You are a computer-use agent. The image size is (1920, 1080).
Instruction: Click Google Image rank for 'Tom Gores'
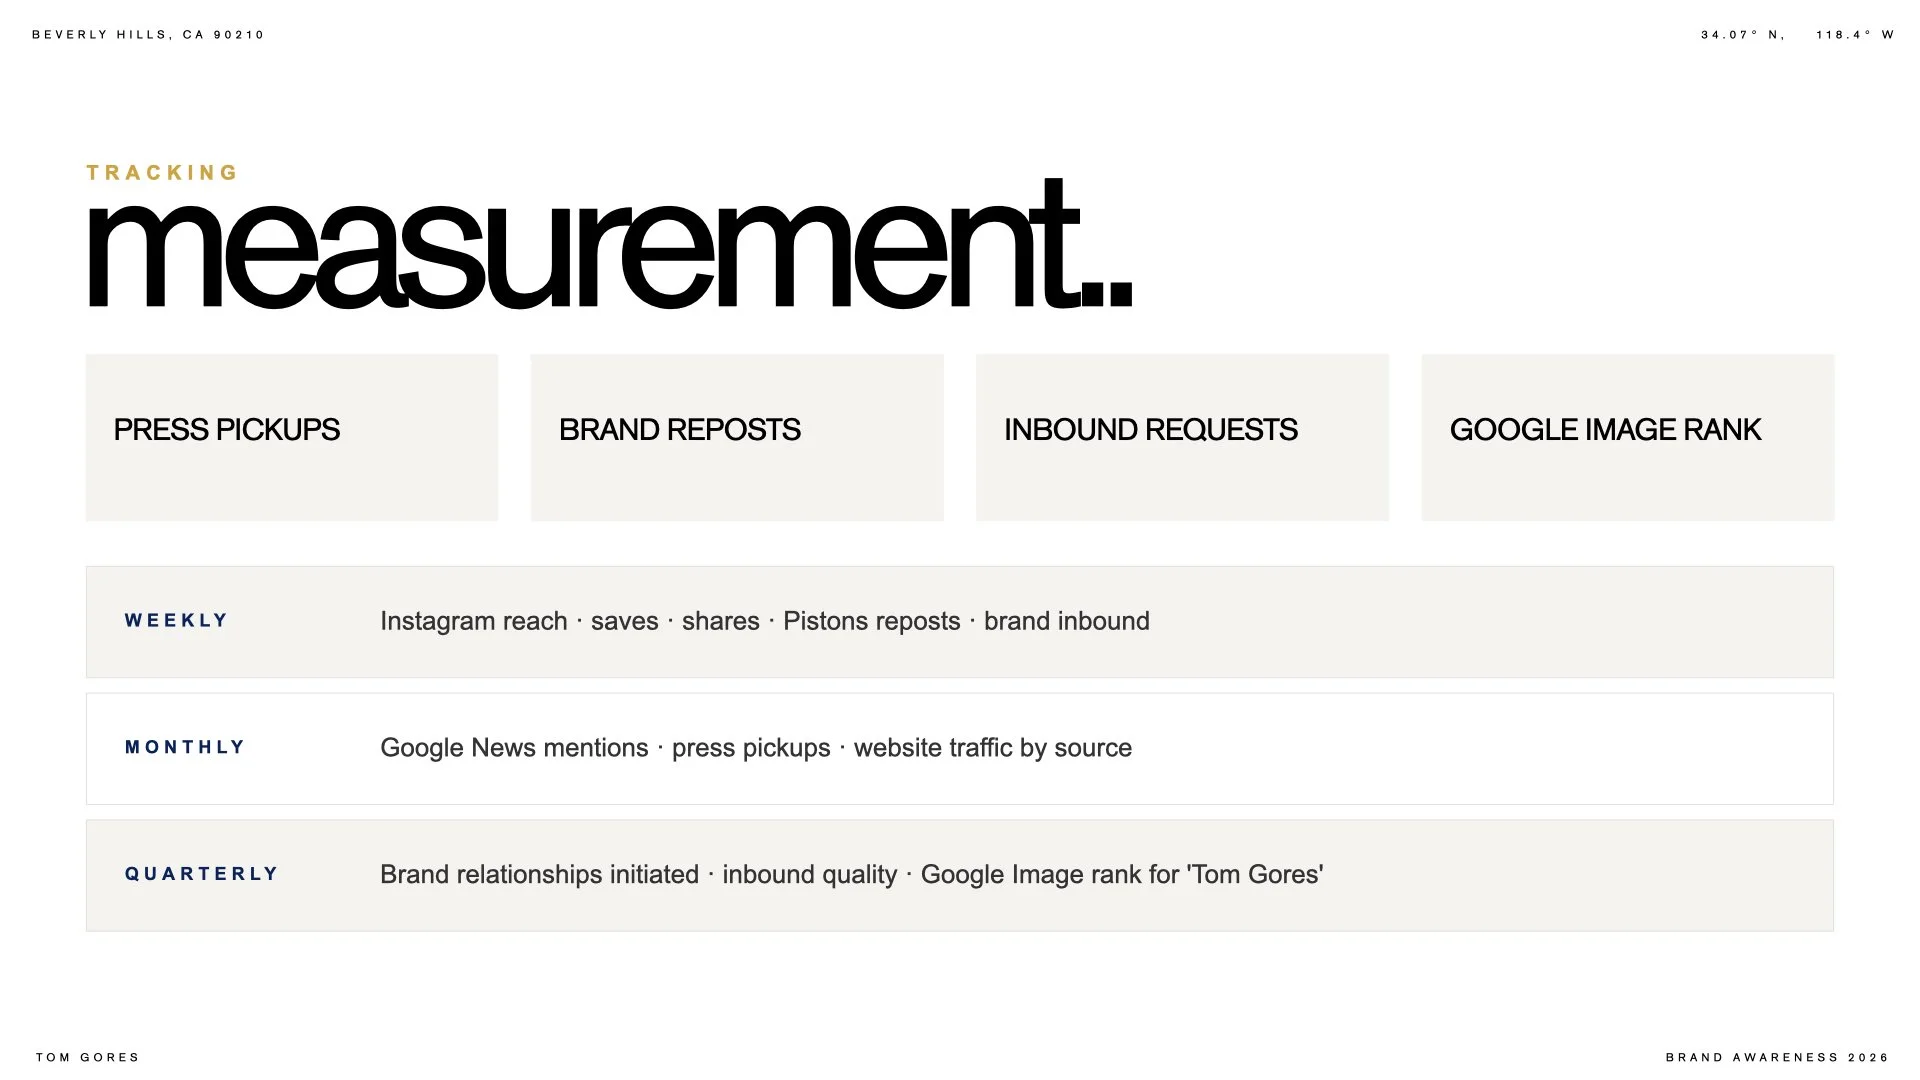(x=1122, y=875)
